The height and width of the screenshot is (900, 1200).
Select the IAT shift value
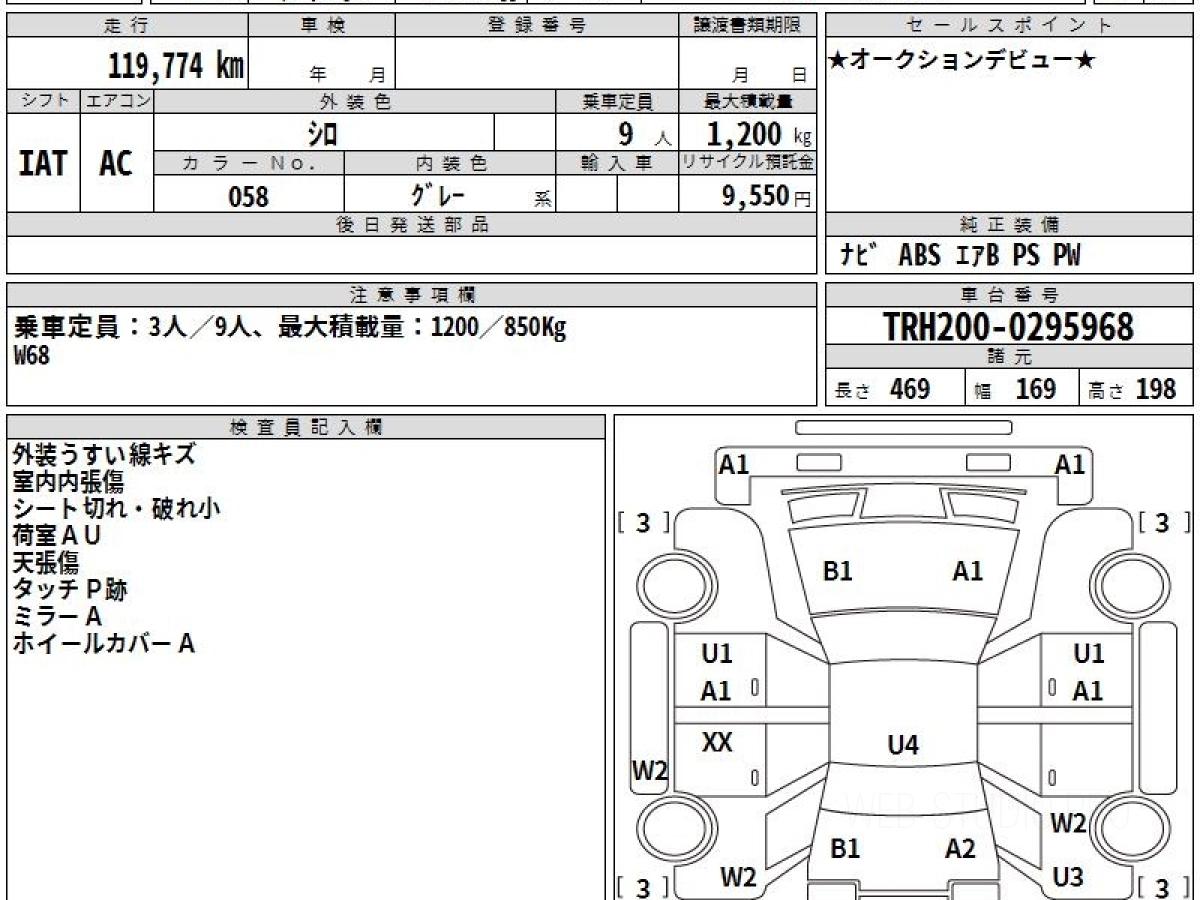(x=43, y=163)
